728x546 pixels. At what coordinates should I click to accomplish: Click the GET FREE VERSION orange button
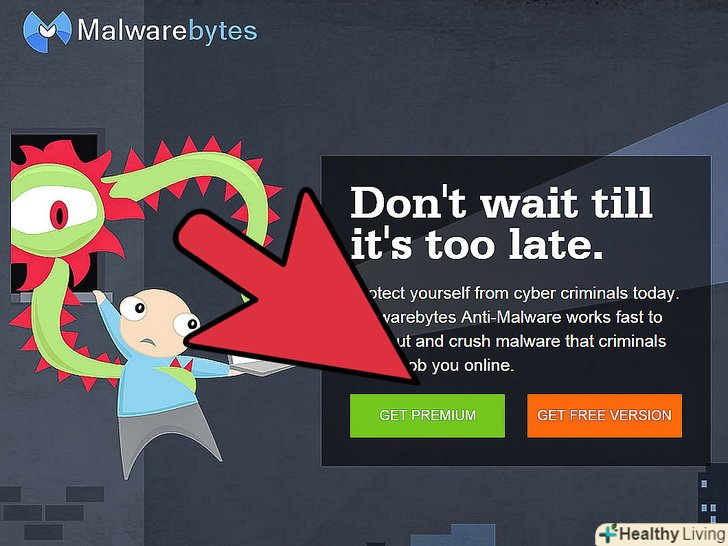click(604, 416)
